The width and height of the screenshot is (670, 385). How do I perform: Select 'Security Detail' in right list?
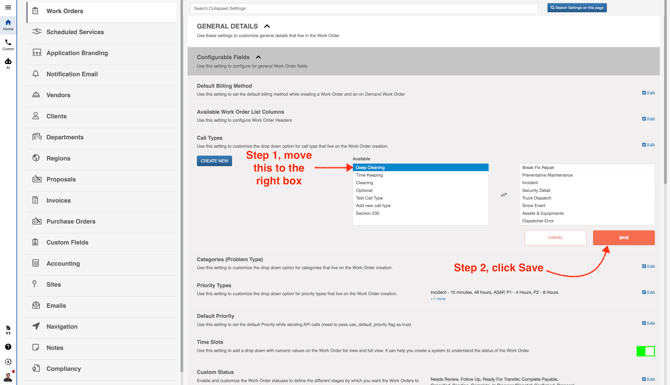587,191
